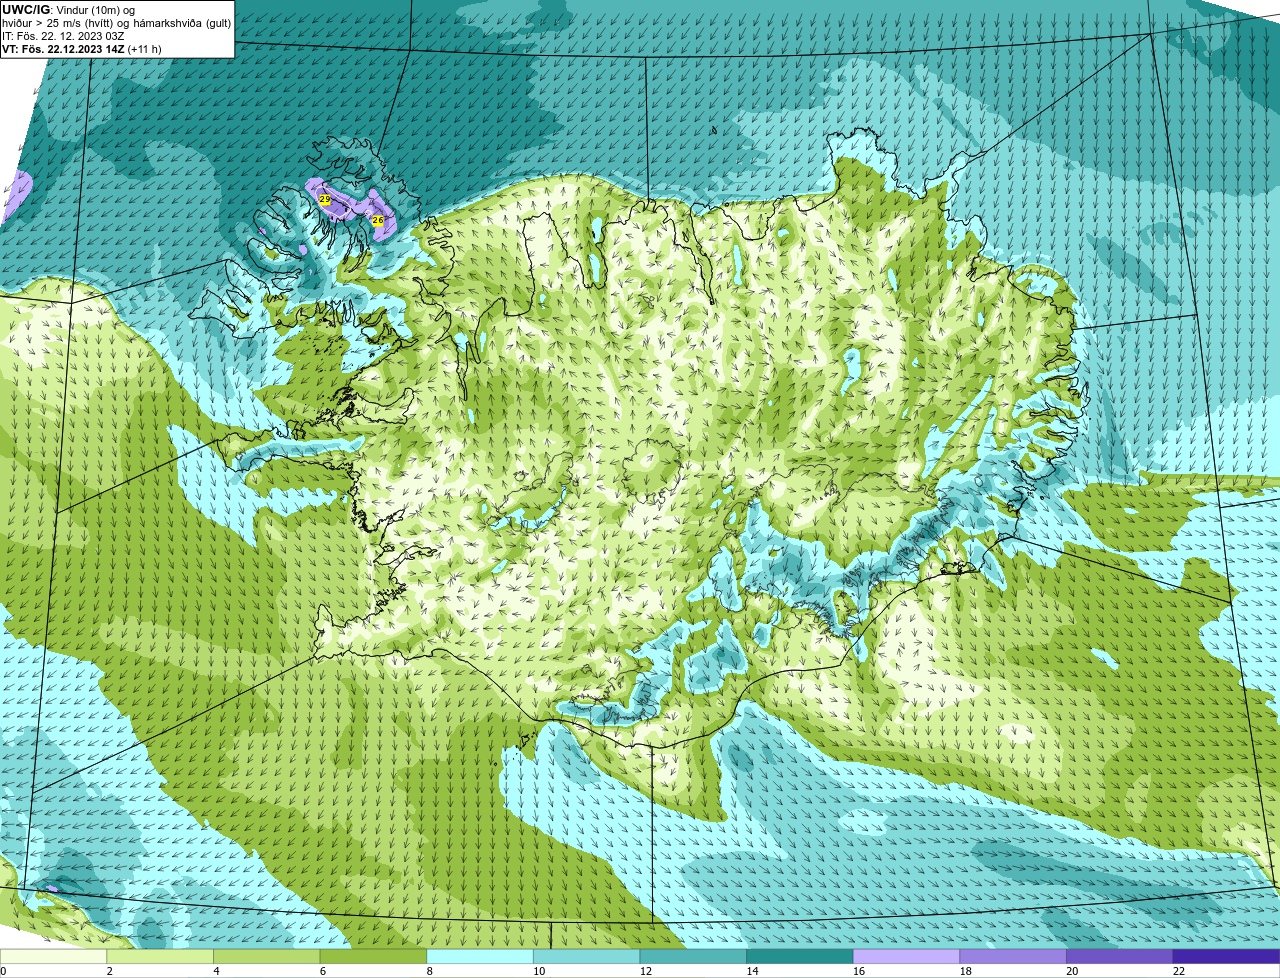
Task: Click the scale tick label 16
Action: coord(859,971)
